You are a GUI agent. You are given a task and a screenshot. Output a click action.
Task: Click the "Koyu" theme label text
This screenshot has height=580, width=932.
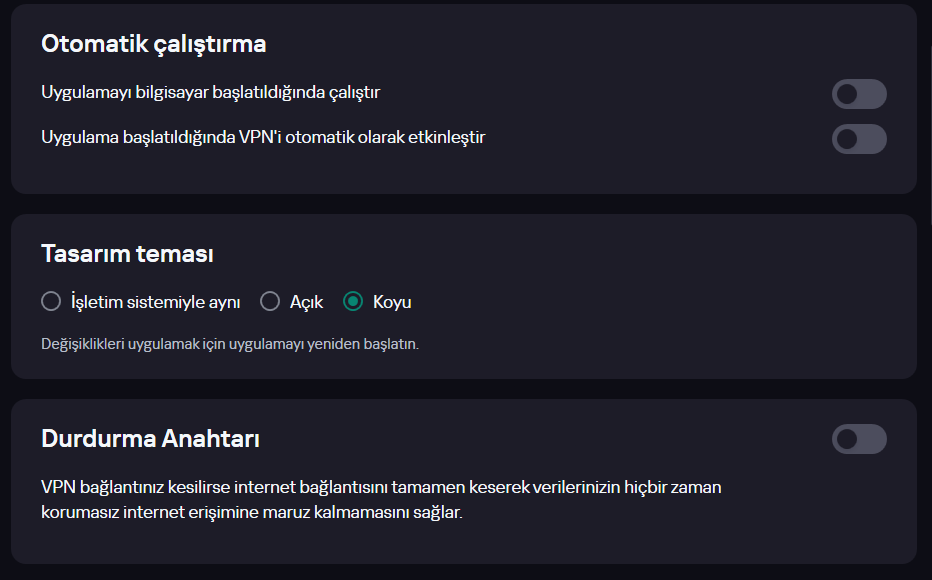coord(392,302)
